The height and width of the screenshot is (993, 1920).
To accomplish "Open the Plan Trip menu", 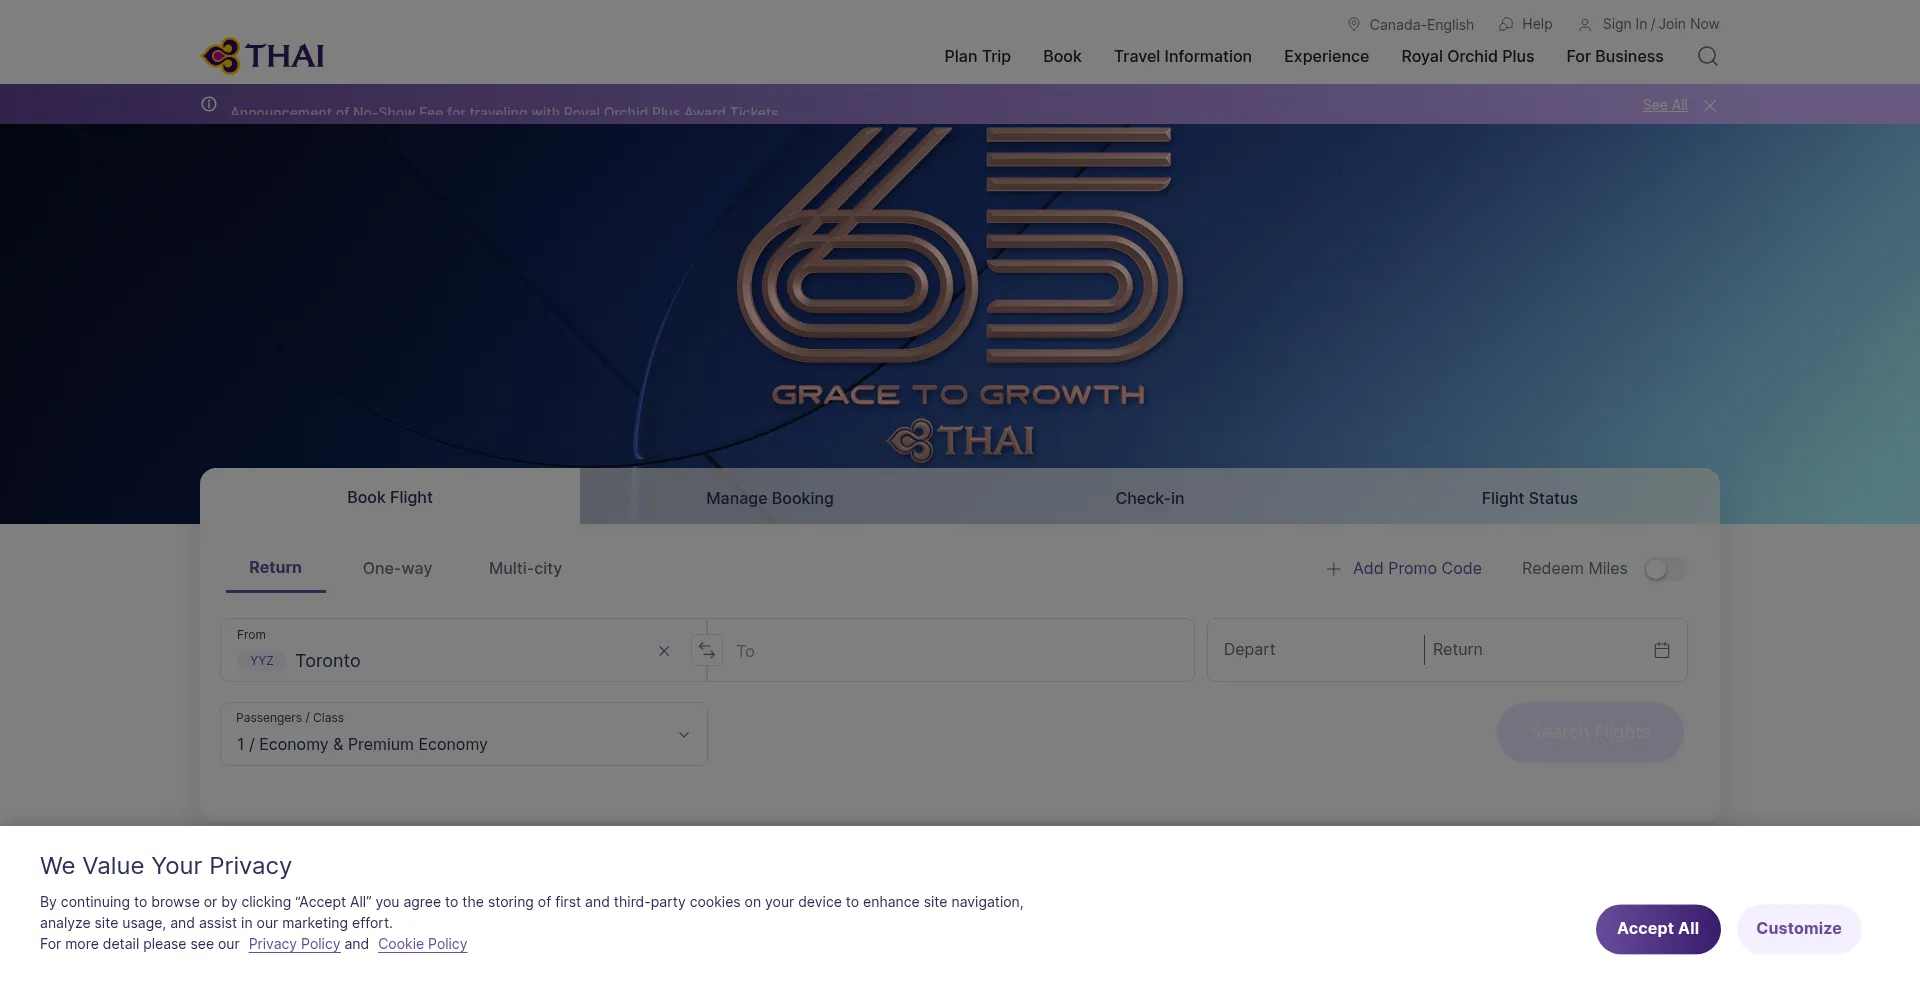I will pyautogui.click(x=977, y=56).
